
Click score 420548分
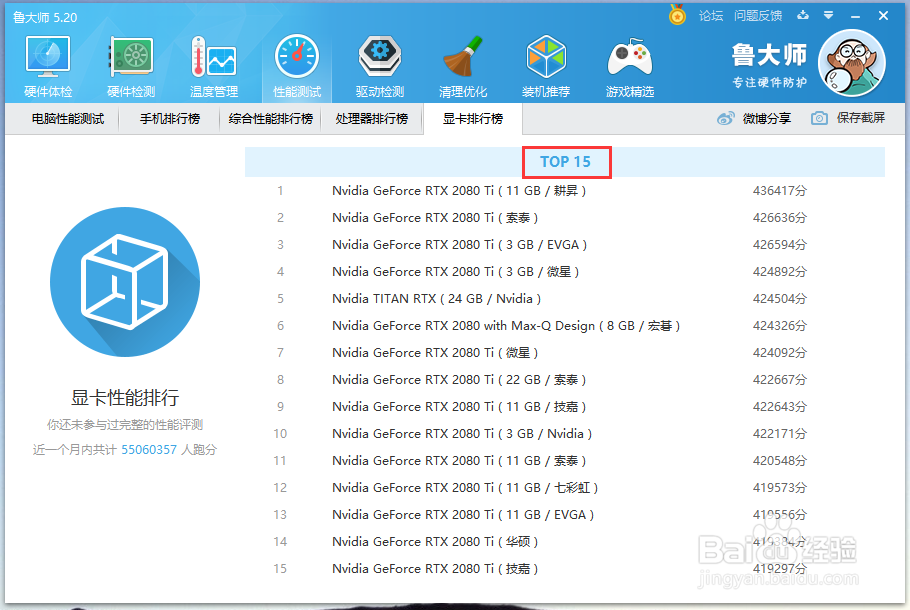(x=779, y=461)
